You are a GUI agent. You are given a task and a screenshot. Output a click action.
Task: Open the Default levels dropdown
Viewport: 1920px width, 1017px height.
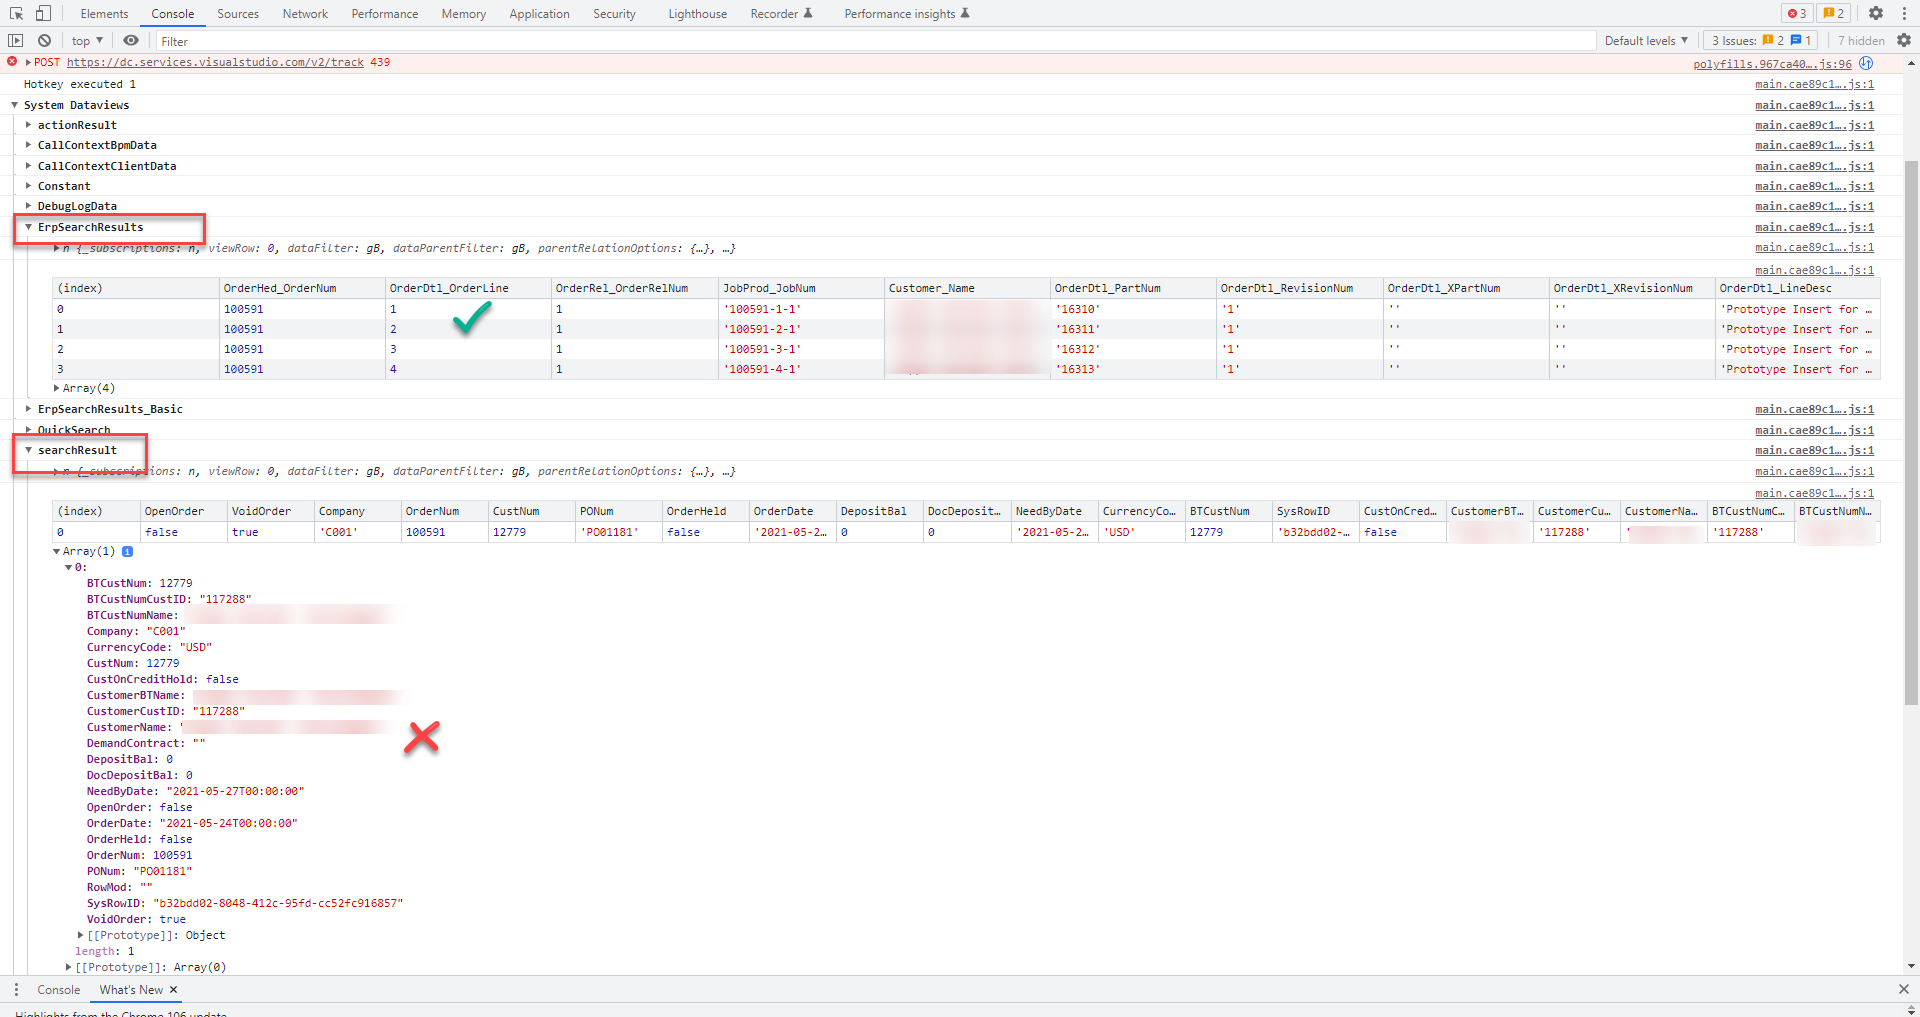pyautogui.click(x=1646, y=41)
